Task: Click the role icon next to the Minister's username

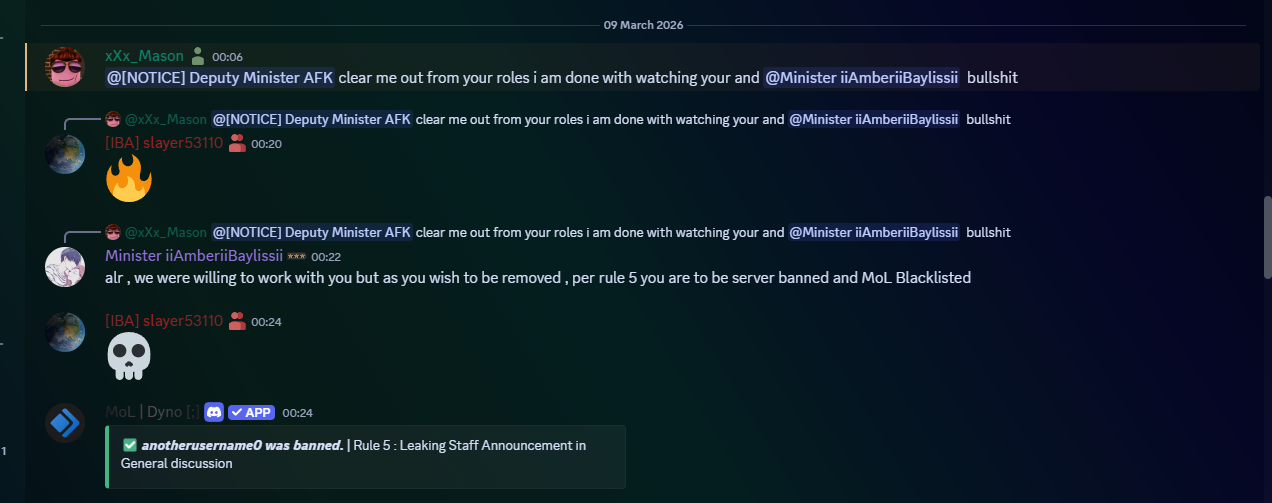Action: click(x=296, y=256)
